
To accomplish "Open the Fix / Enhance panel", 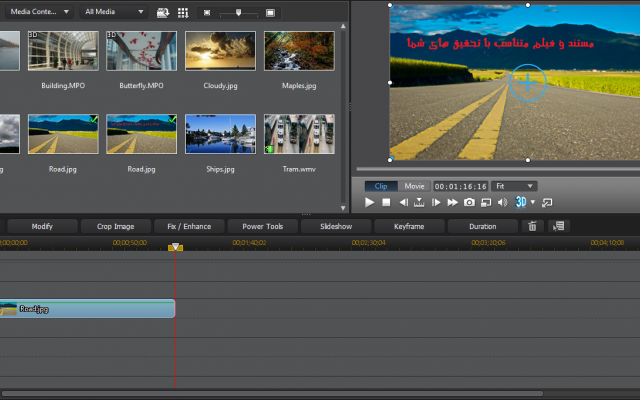I will (x=189, y=226).
